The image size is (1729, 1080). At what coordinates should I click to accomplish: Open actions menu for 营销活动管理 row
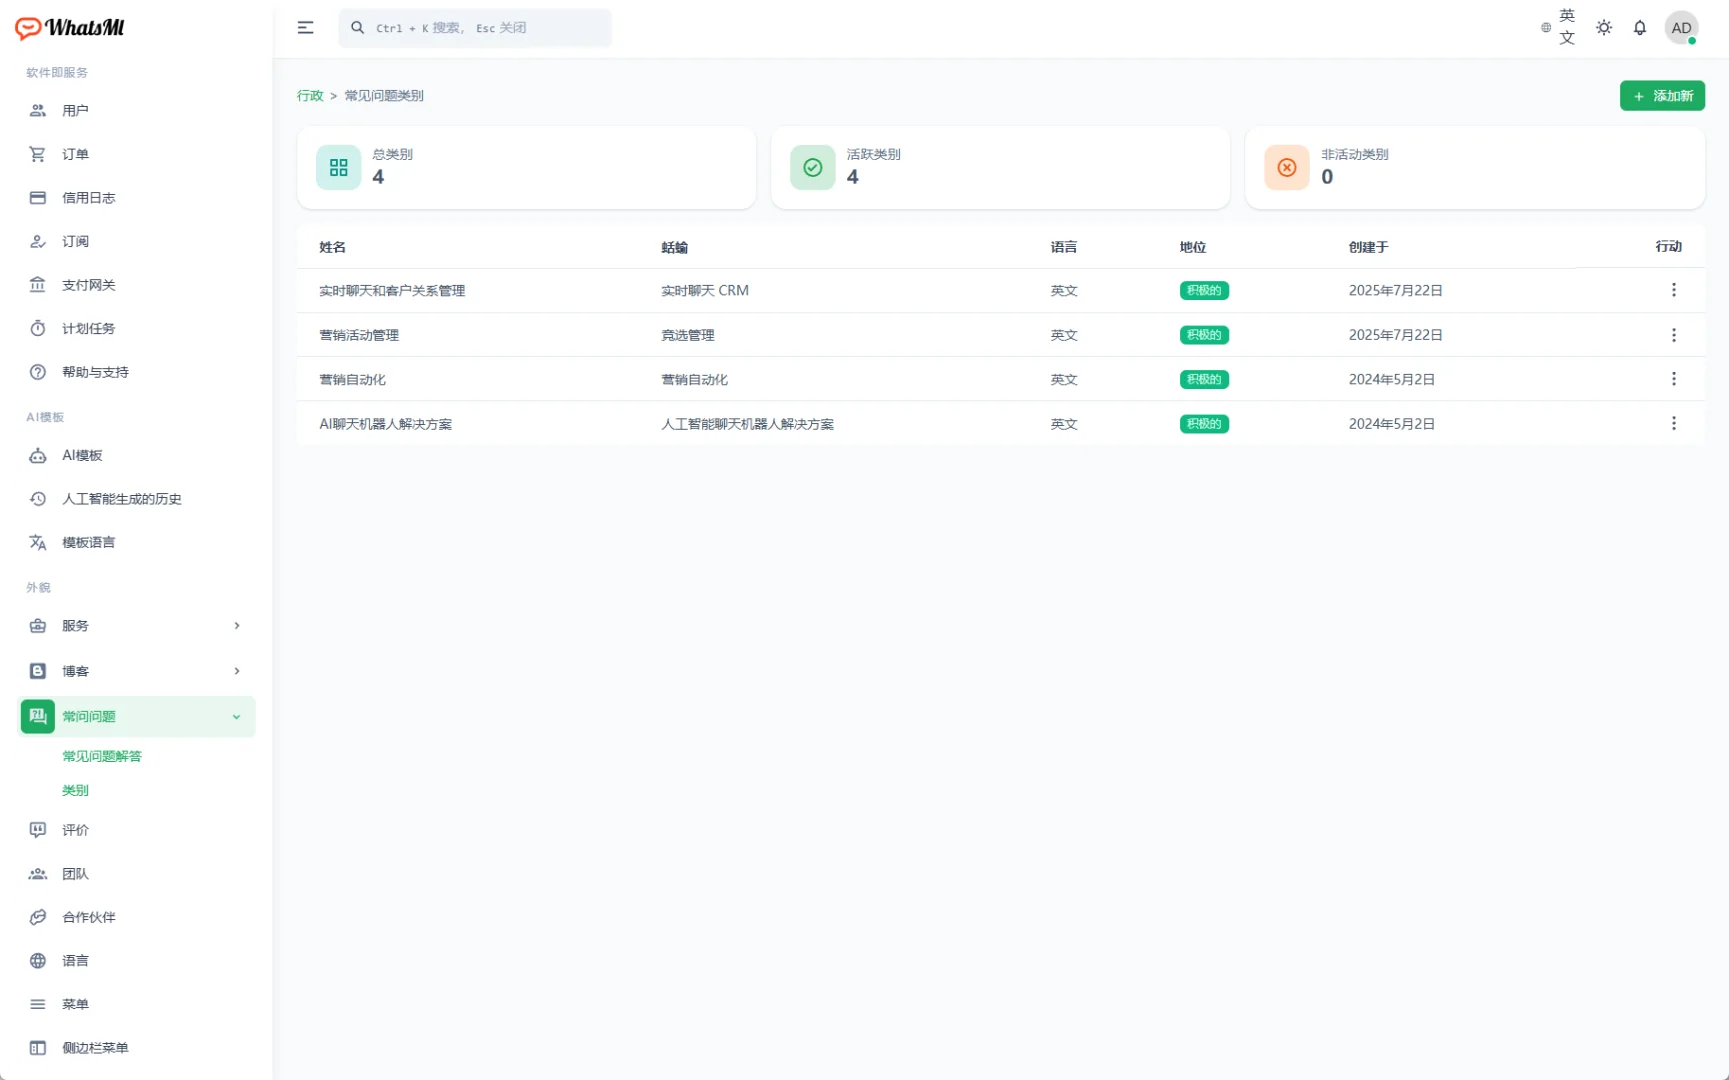coord(1674,335)
